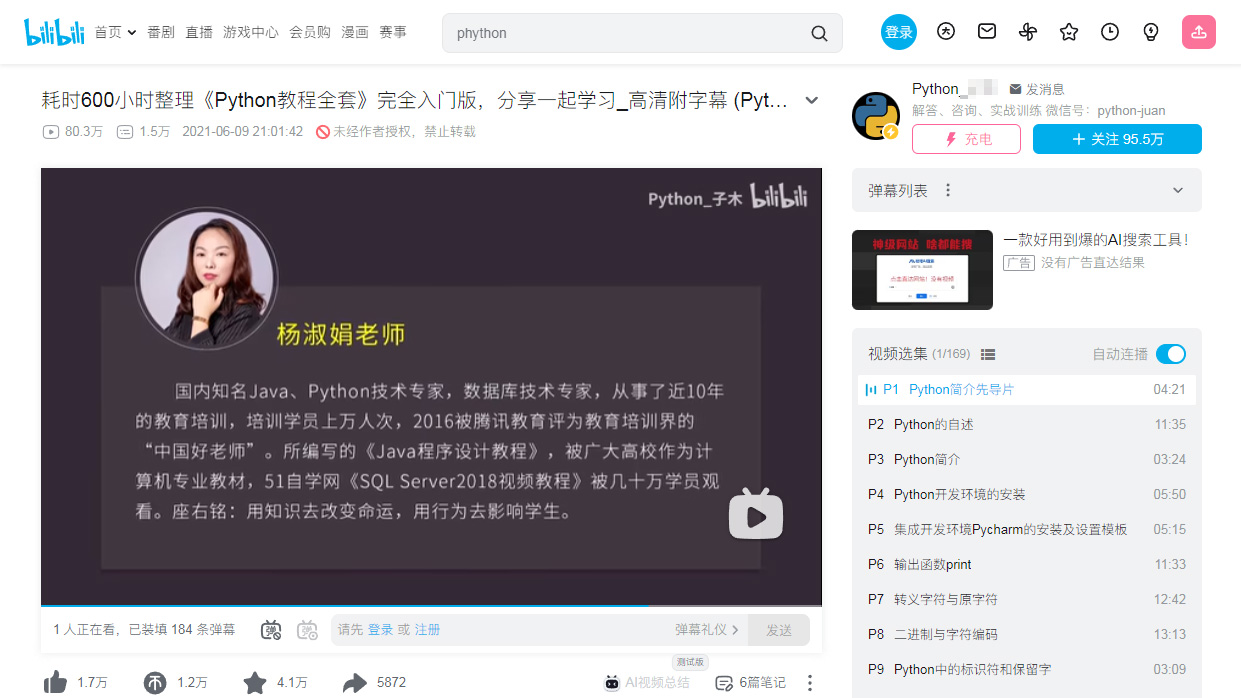
Task: Click the 充电 charge button
Action: click(966, 139)
